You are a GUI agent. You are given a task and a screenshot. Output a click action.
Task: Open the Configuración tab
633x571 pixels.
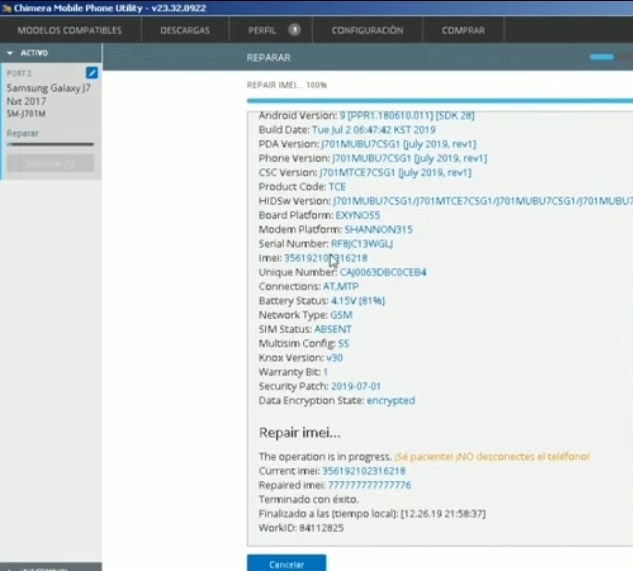(367, 30)
